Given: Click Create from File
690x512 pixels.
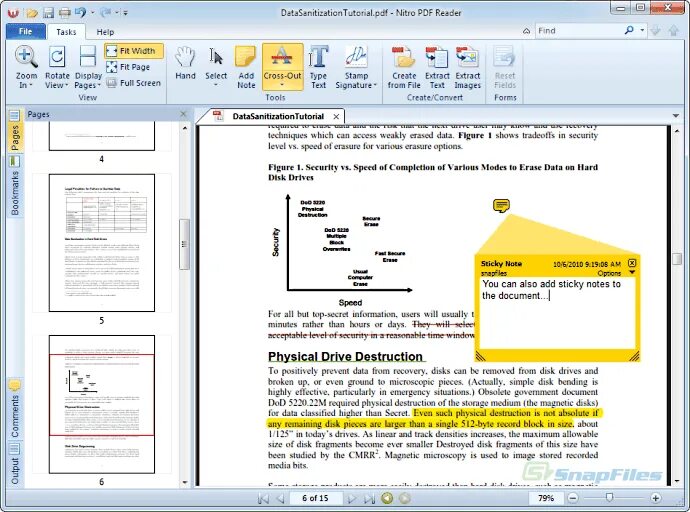Looking at the screenshot, I should click(404, 67).
